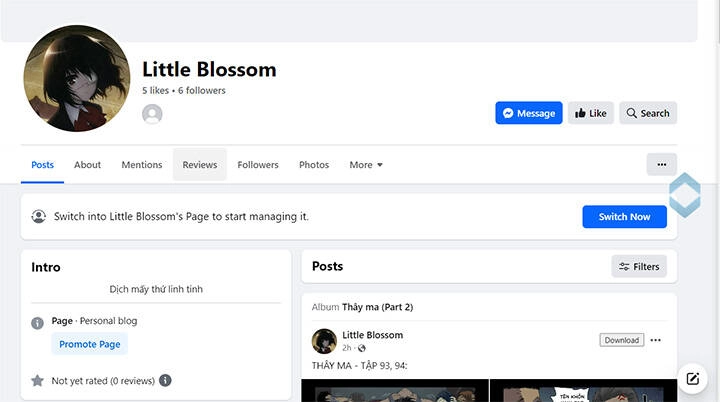Click the Messenger Message button
This screenshot has width=720, height=402.
pyautogui.click(x=528, y=113)
